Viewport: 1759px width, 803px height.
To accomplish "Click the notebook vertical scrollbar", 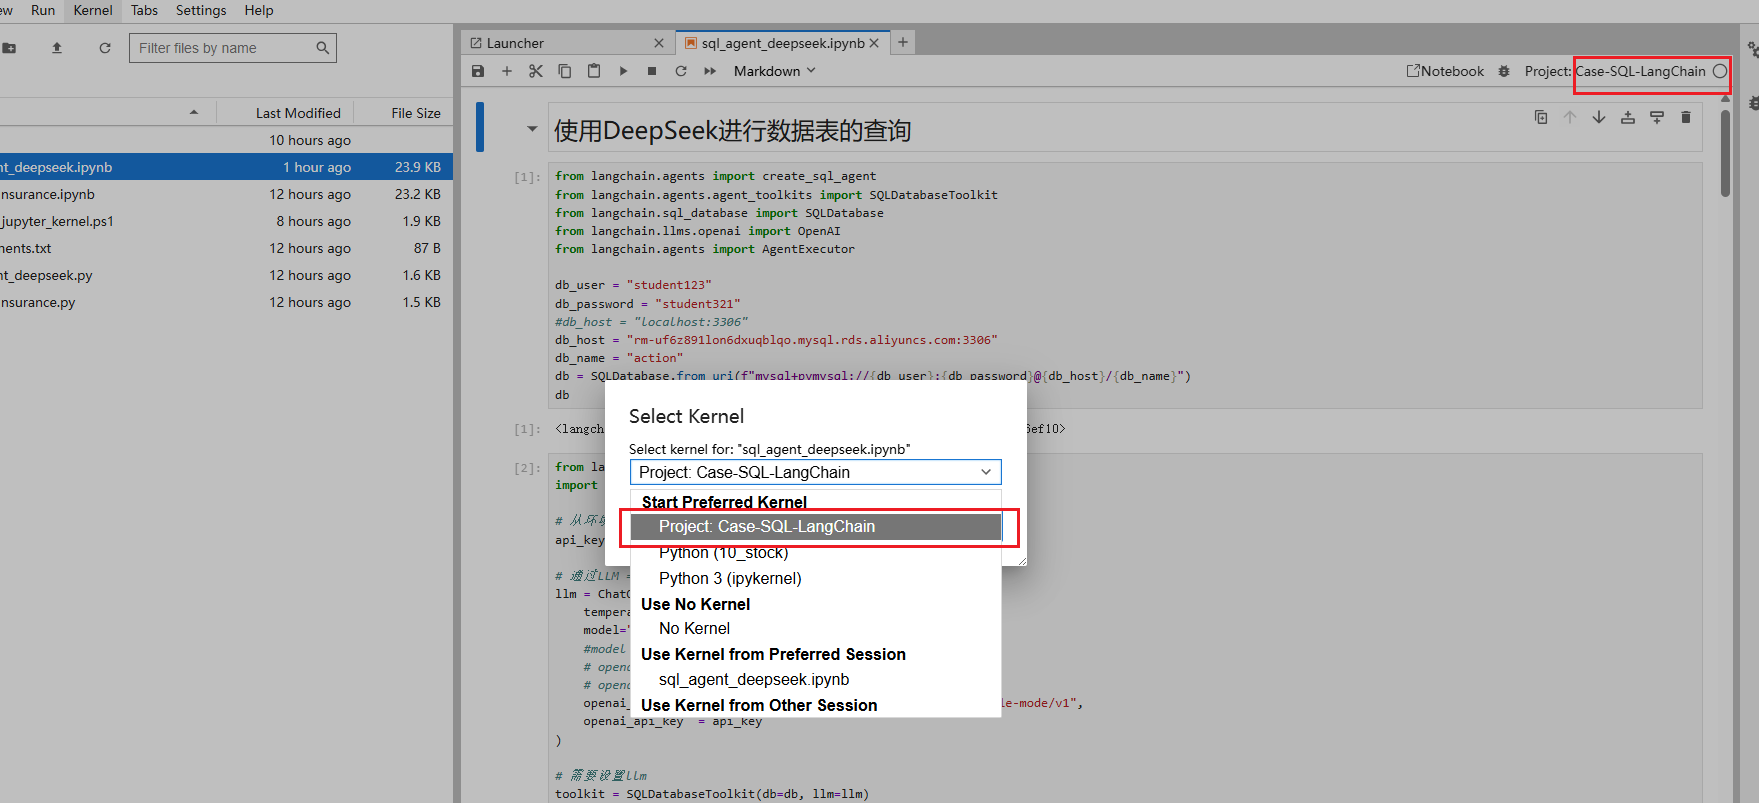I will click(1725, 153).
